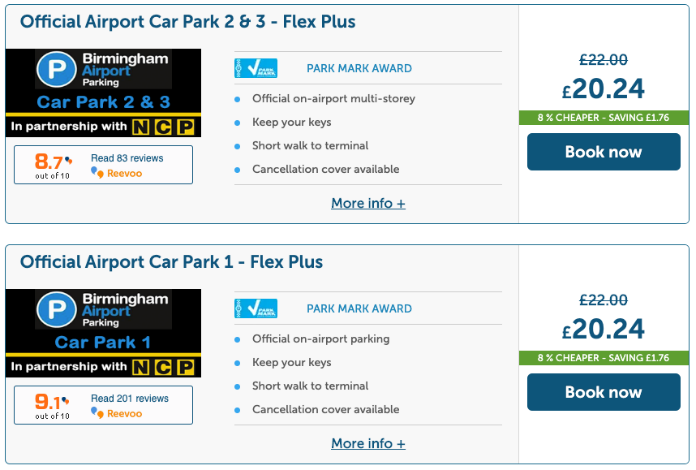This screenshot has width=696, height=470.
Task: Open Read 83 reviews link
Action: (127, 158)
